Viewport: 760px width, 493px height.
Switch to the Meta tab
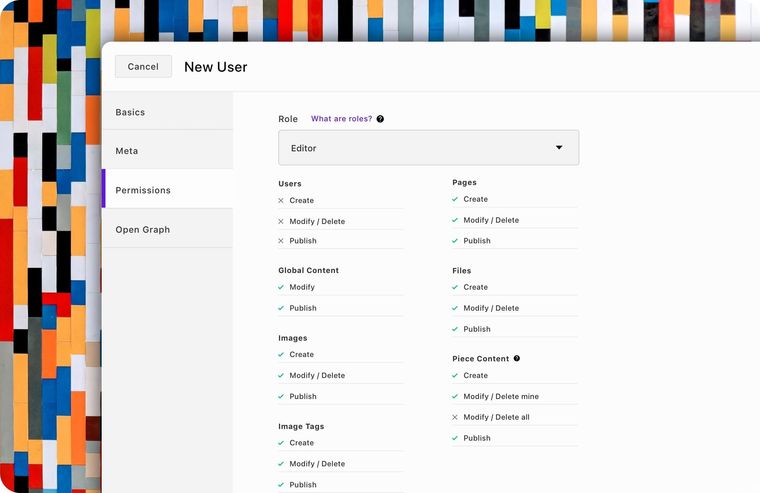(x=168, y=151)
